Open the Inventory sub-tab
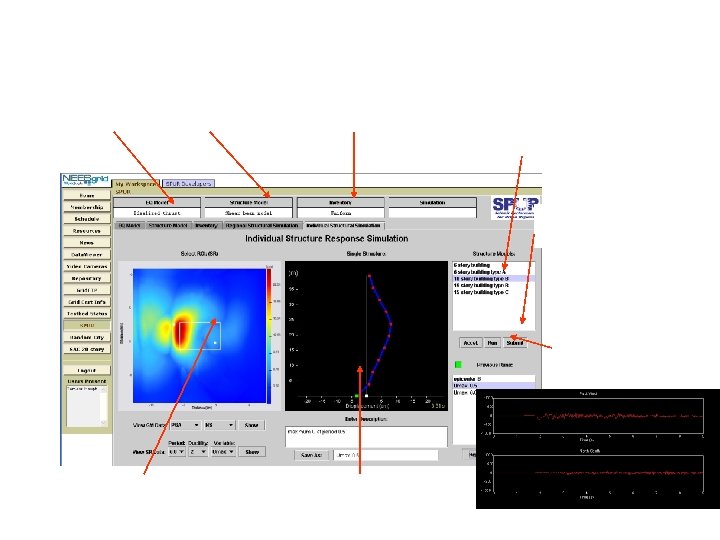720x540 pixels. [x=206, y=225]
